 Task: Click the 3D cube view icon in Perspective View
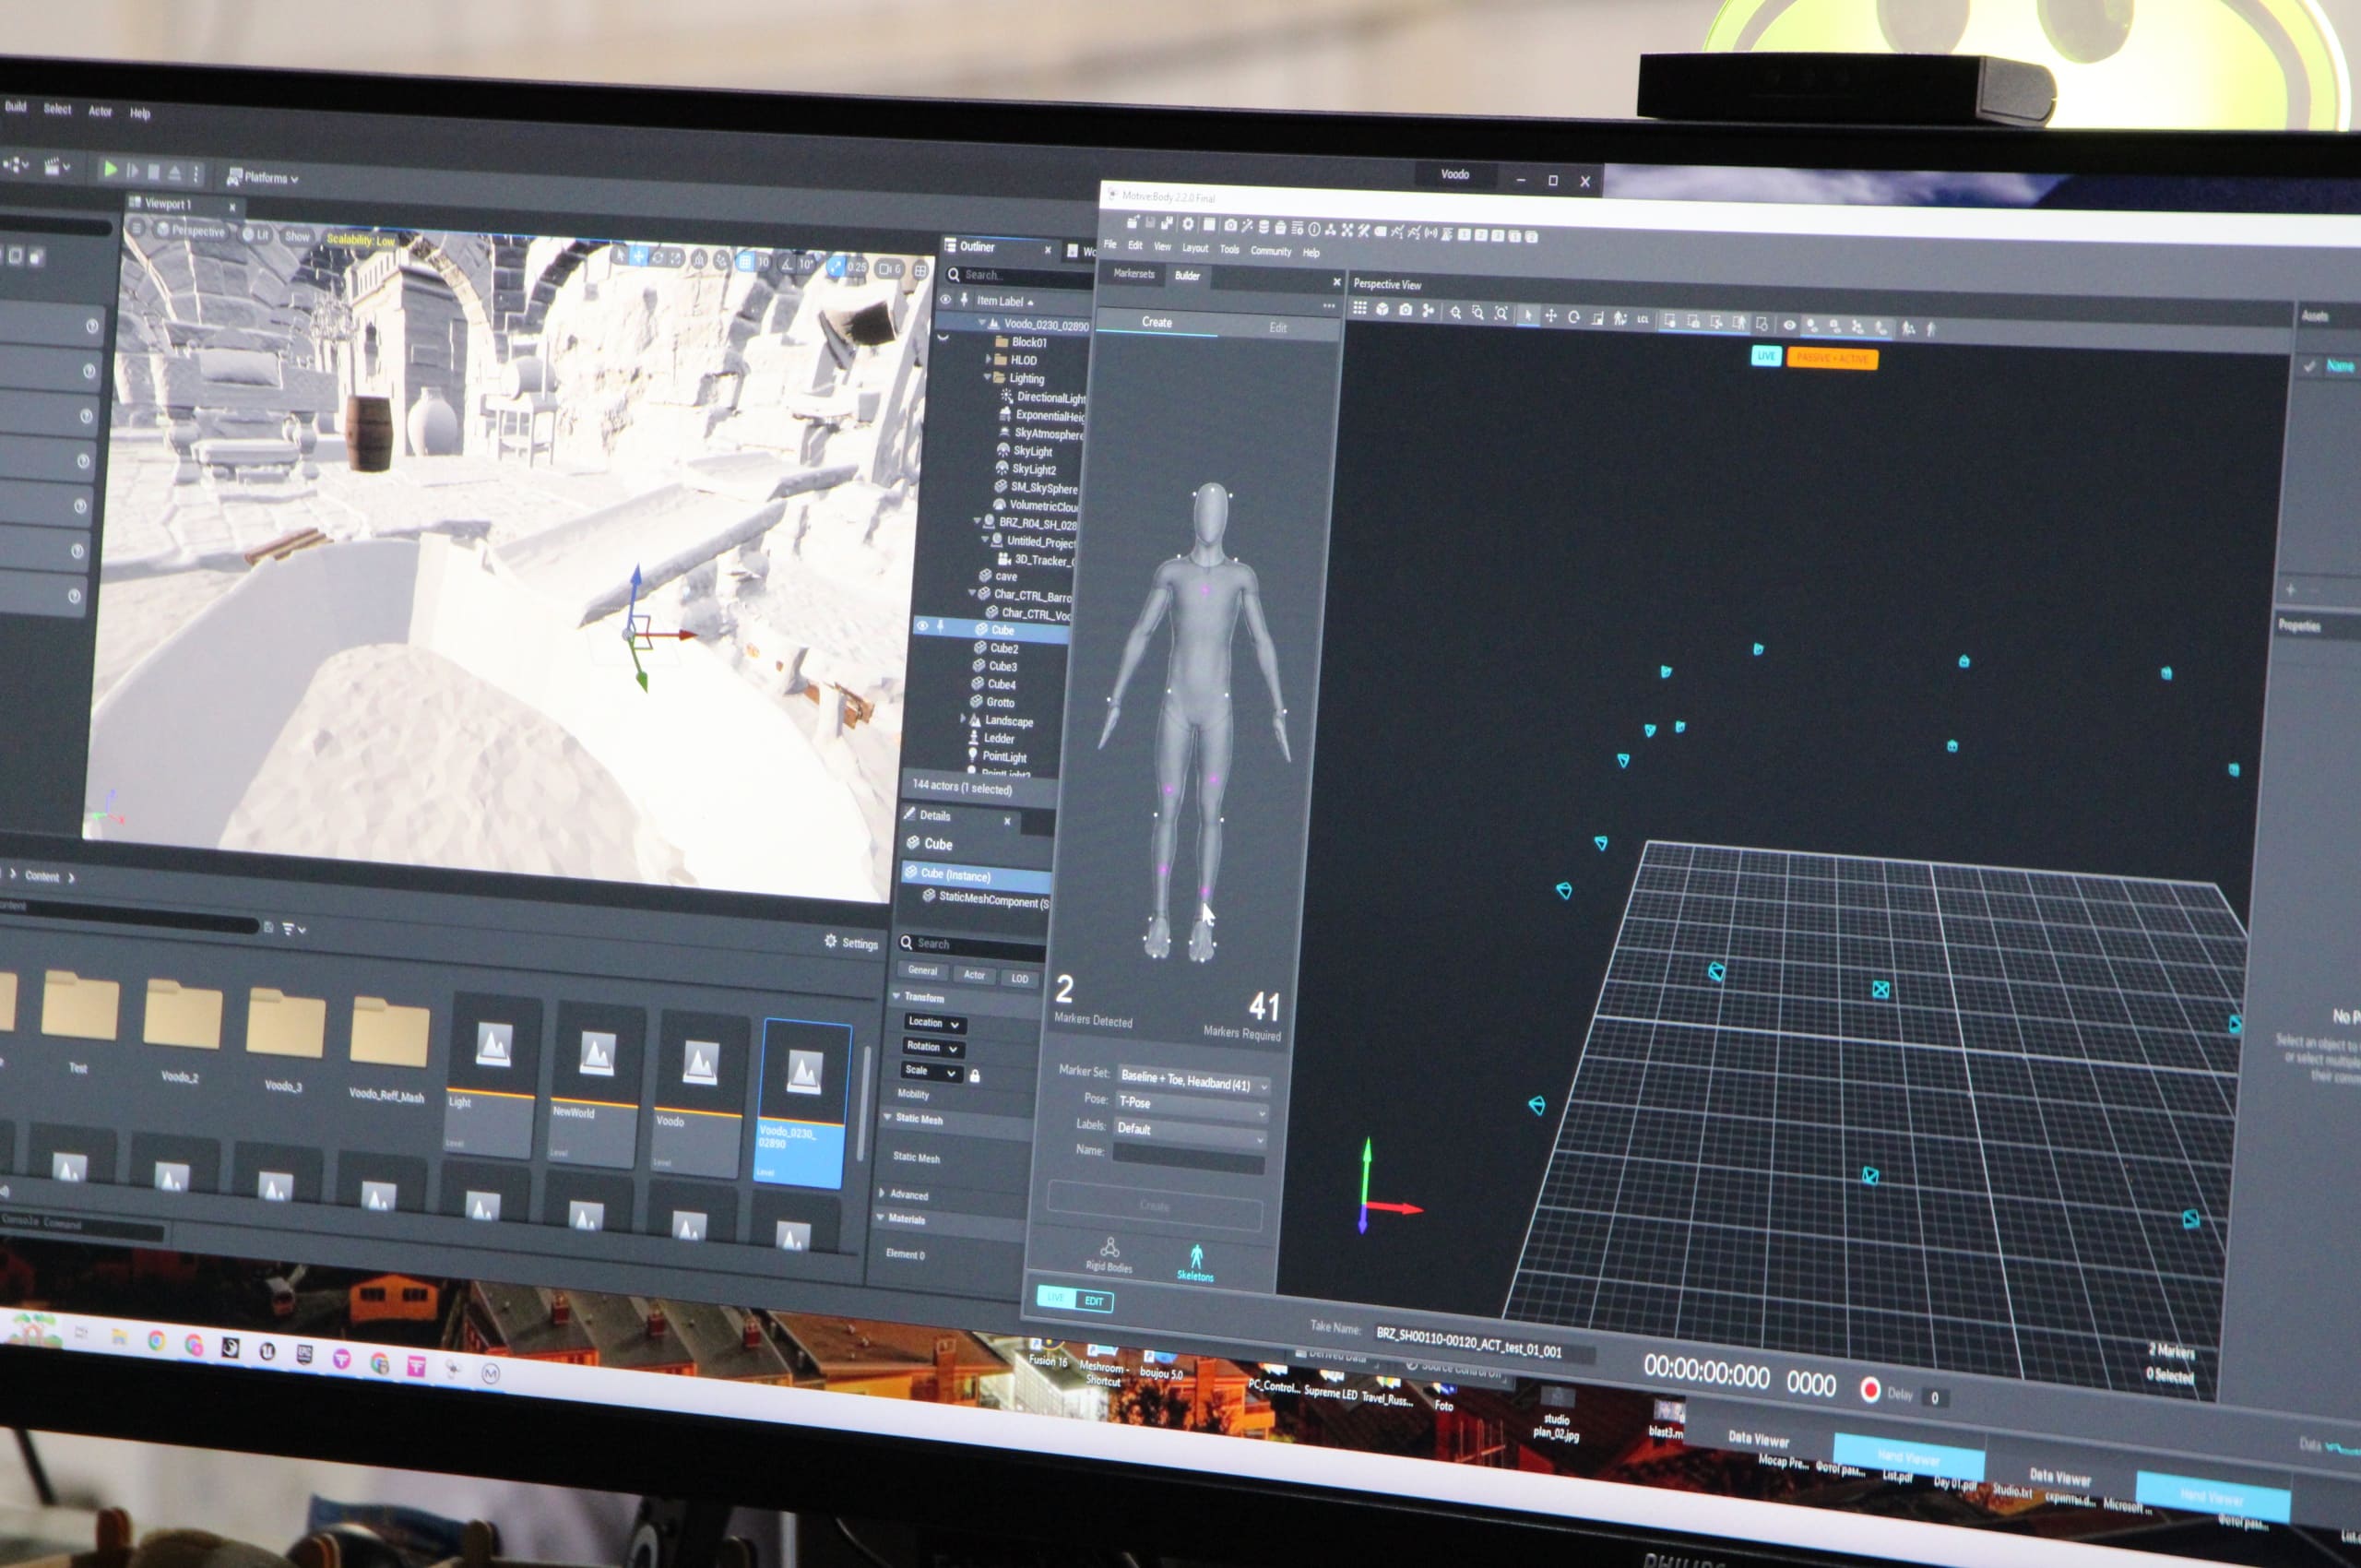[x=1382, y=309]
